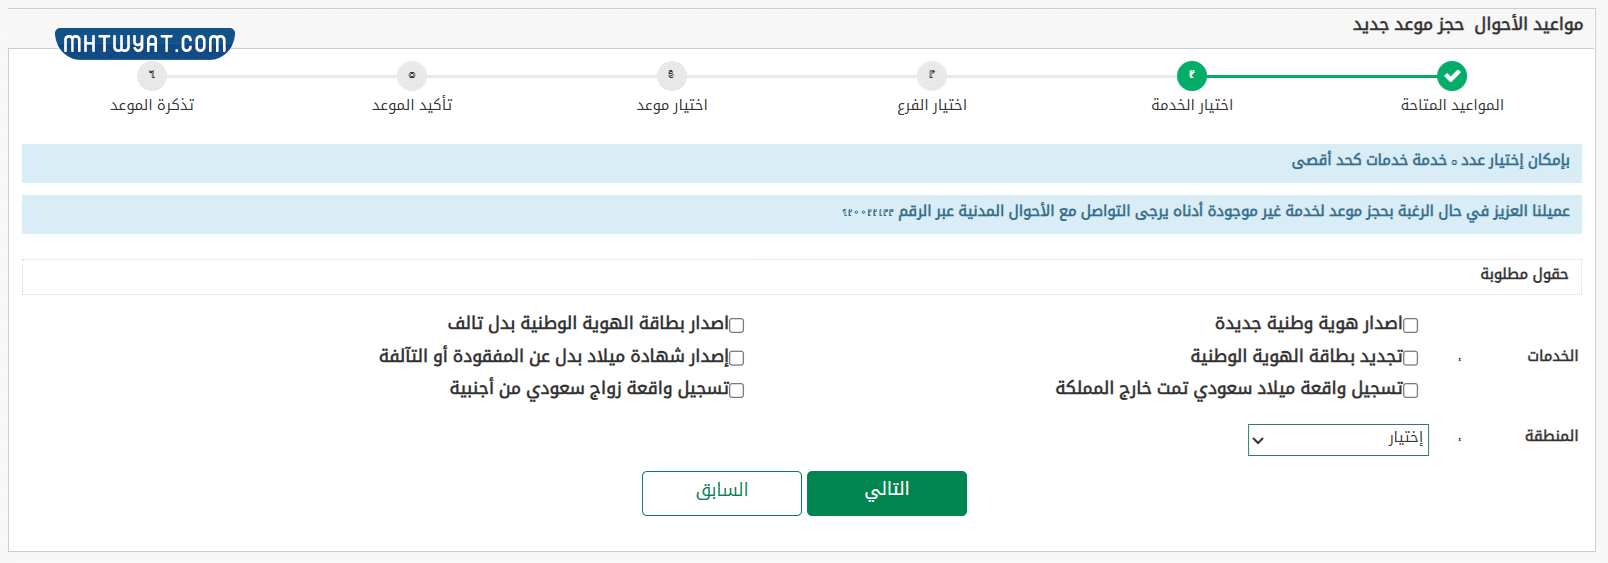Click the green checkmark step icon
1608x563 pixels.
click(x=1451, y=76)
